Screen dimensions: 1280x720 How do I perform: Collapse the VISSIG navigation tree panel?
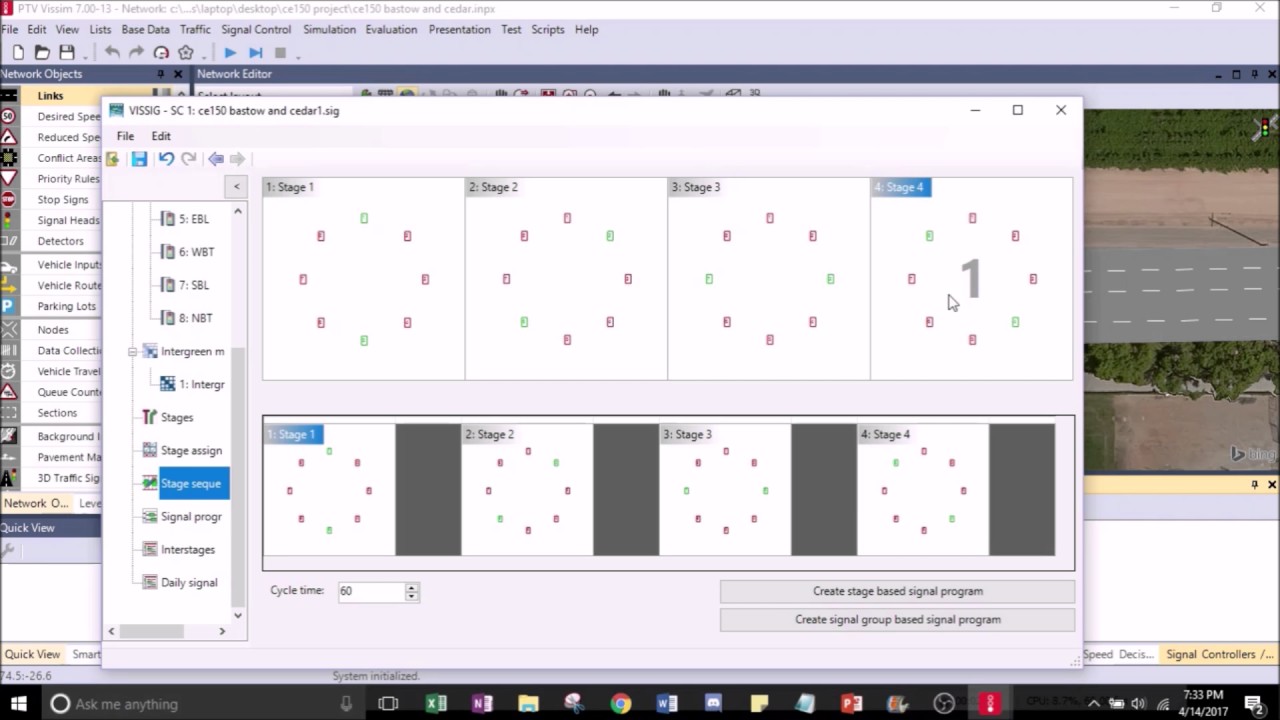(x=236, y=187)
